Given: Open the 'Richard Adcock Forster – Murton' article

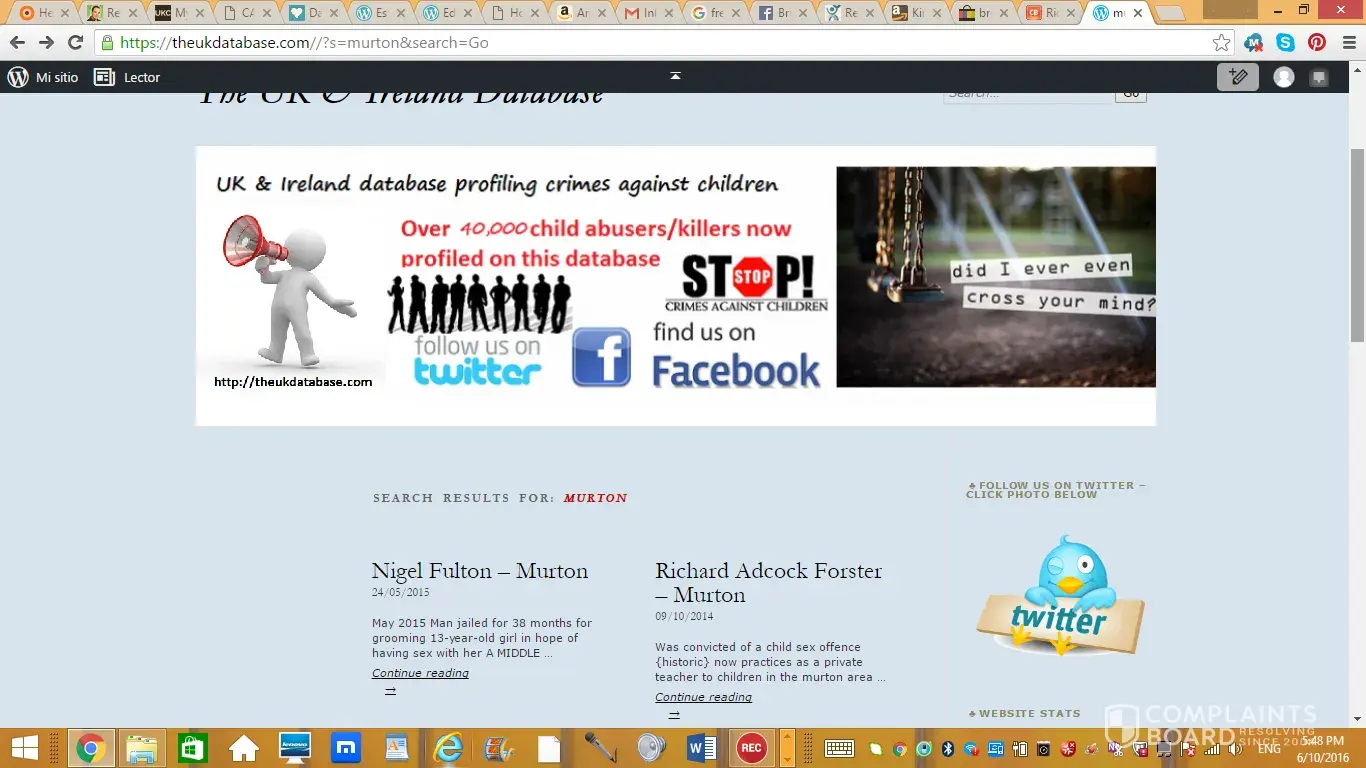Looking at the screenshot, I should click(769, 583).
